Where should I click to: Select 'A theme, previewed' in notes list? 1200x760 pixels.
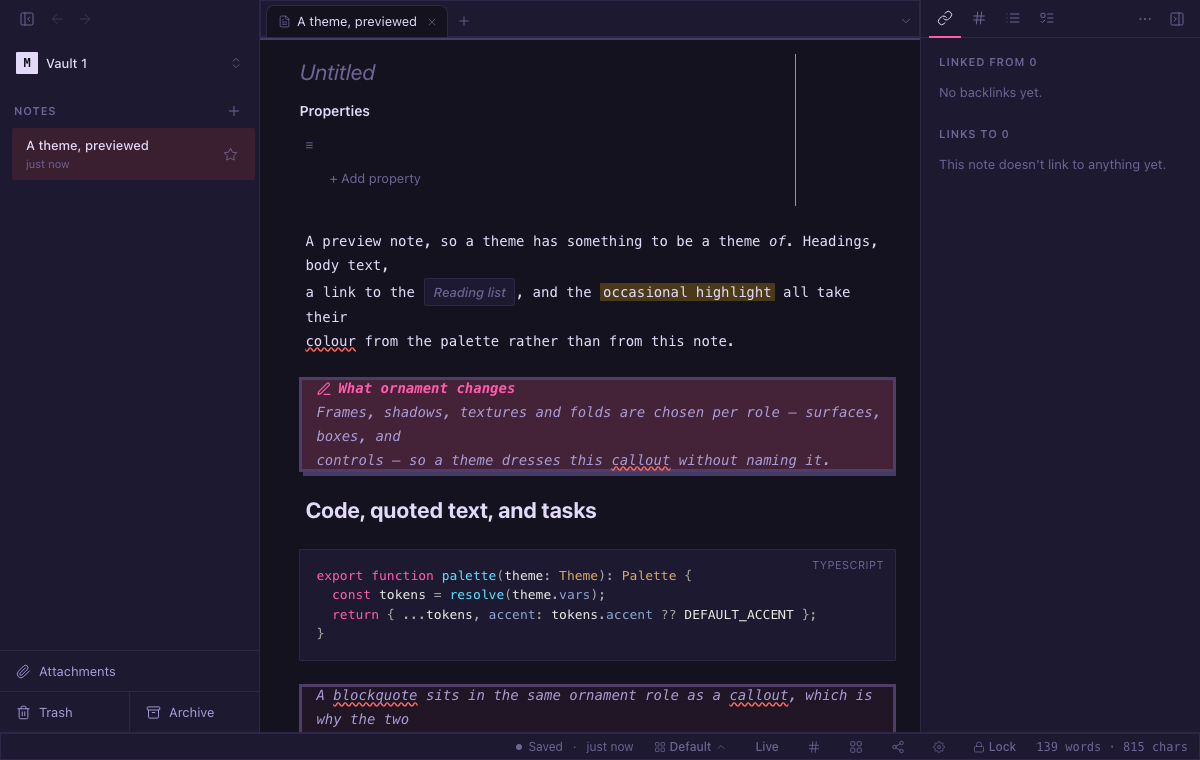click(x=133, y=154)
